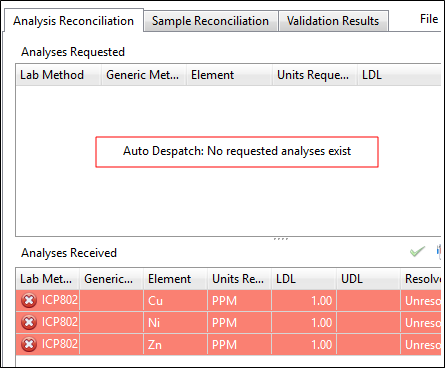Click the red error icon in Zn row
This screenshot has height=368, width=445.
[29, 344]
